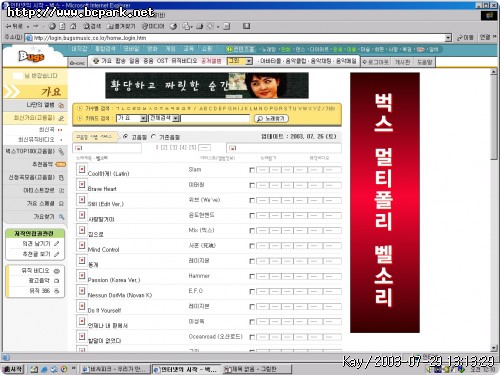This screenshot has width=500, height=375.
Task: Check the box for Still (Edit Ver.)
Action: [x=252, y=200]
